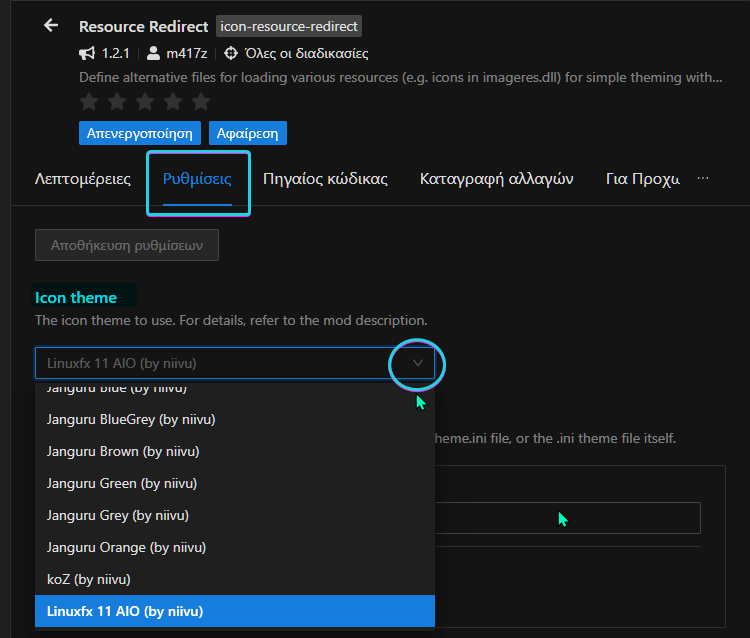Click the Απενεργοποίηση button
Screen dimensions: 750x638
coord(140,133)
